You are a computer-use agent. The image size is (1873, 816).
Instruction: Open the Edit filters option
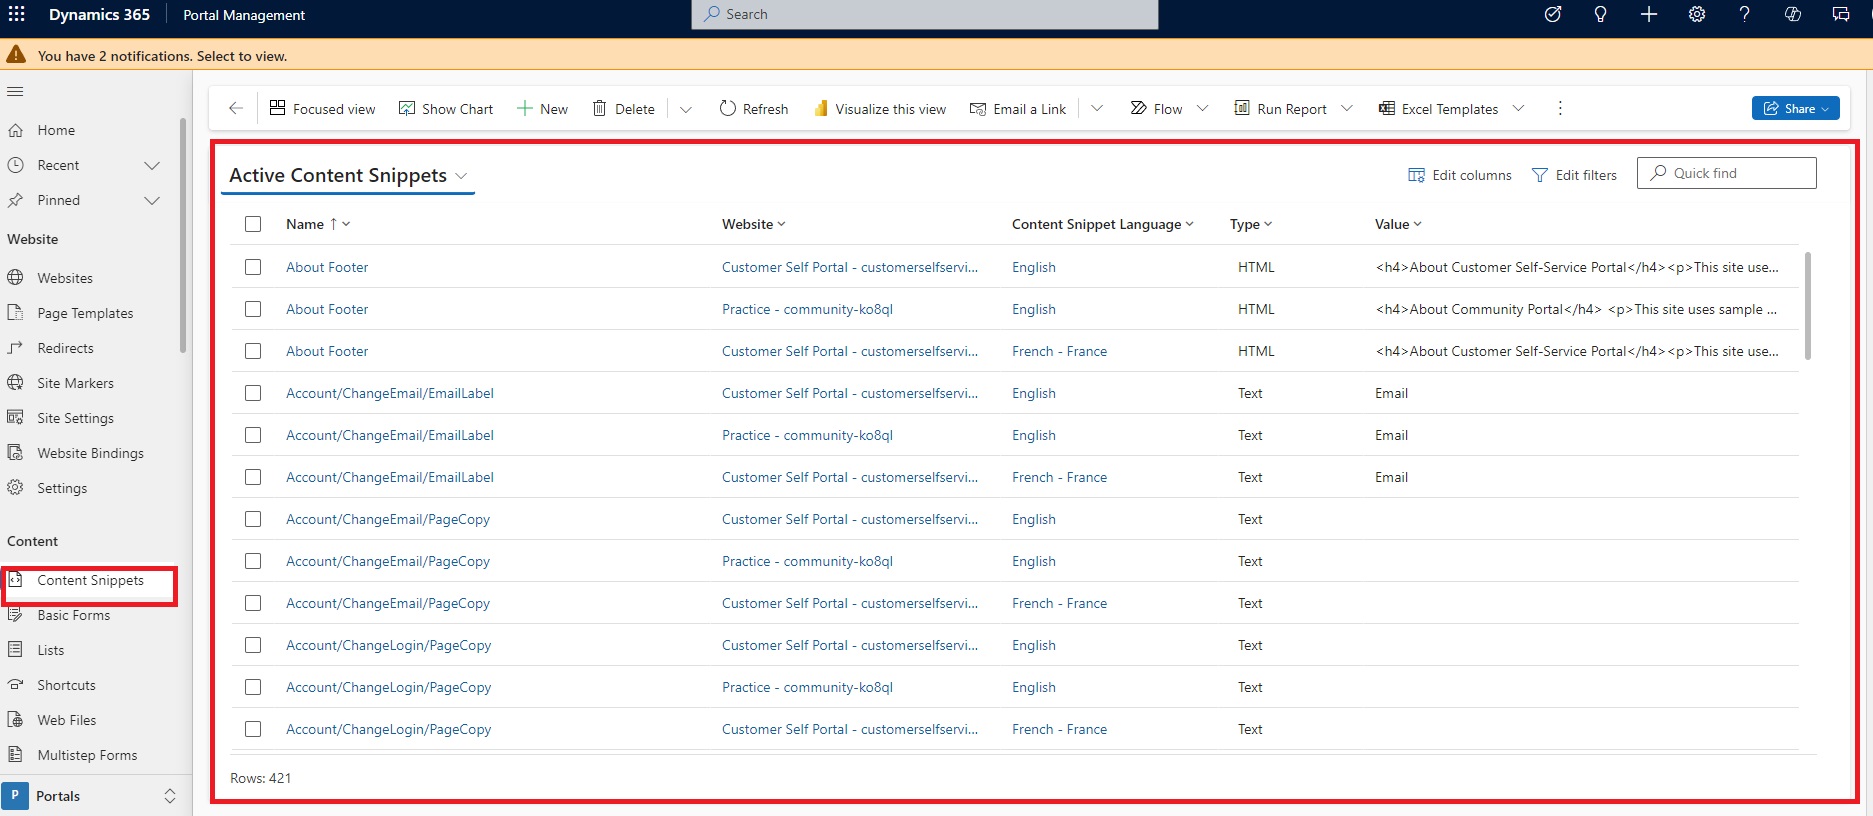click(x=1574, y=175)
